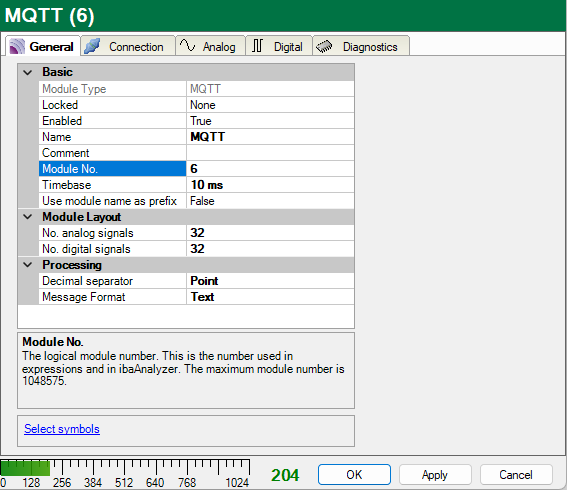Select the Use module name as prefix value False
The height and width of the screenshot is (490, 567).
tap(270, 201)
